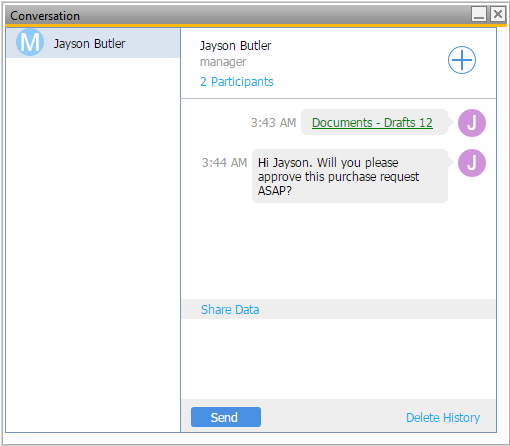Click the Share Data link
Image resolution: width=510 pixels, height=446 pixels.
pyautogui.click(x=230, y=310)
